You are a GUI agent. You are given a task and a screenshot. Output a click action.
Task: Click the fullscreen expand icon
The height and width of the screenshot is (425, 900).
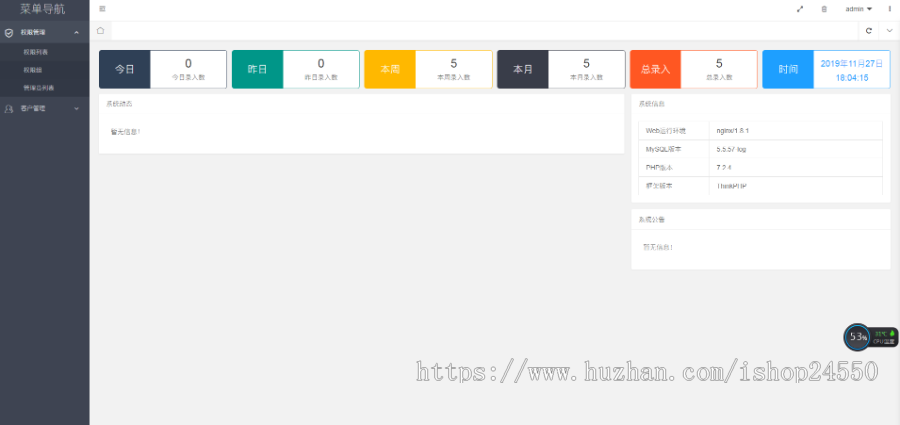(800, 9)
